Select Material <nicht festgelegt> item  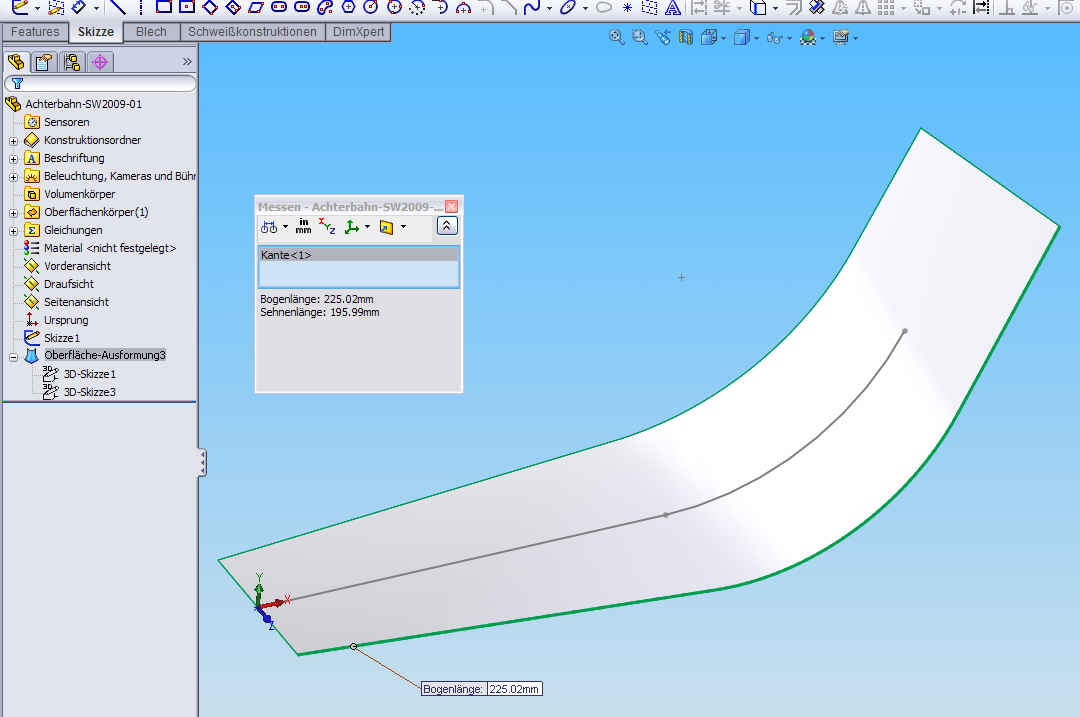tap(110, 248)
